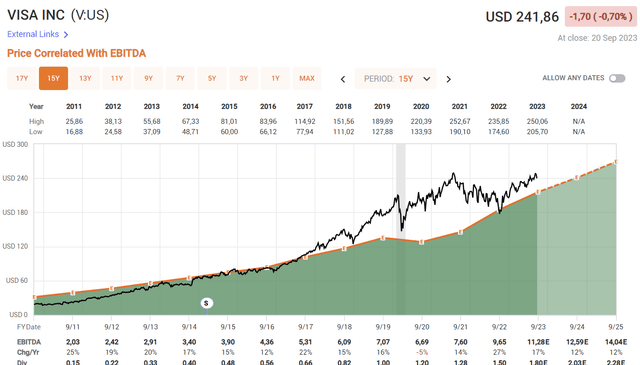
Task: Click the USD 241,86 price
Action: click(x=522, y=17)
